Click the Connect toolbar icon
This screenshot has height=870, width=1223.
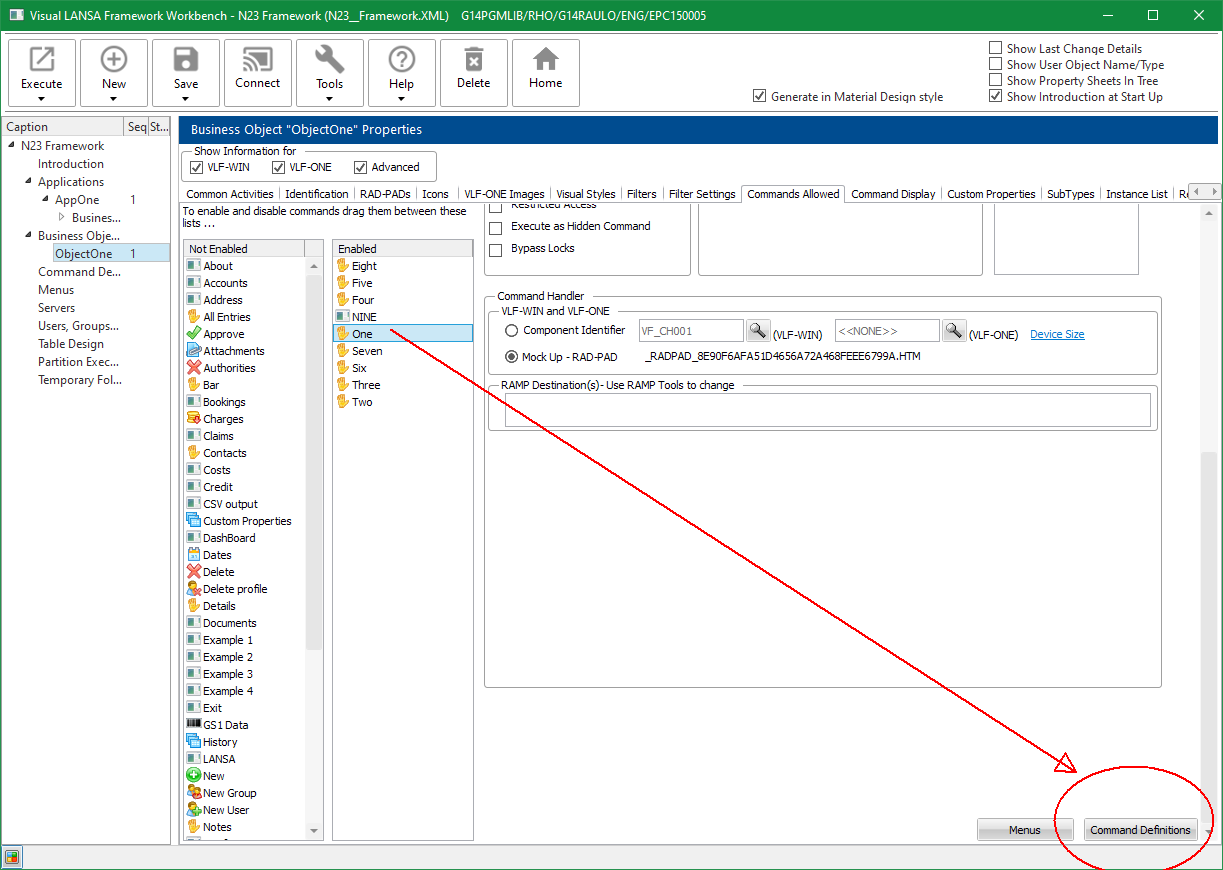pos(258,59)
